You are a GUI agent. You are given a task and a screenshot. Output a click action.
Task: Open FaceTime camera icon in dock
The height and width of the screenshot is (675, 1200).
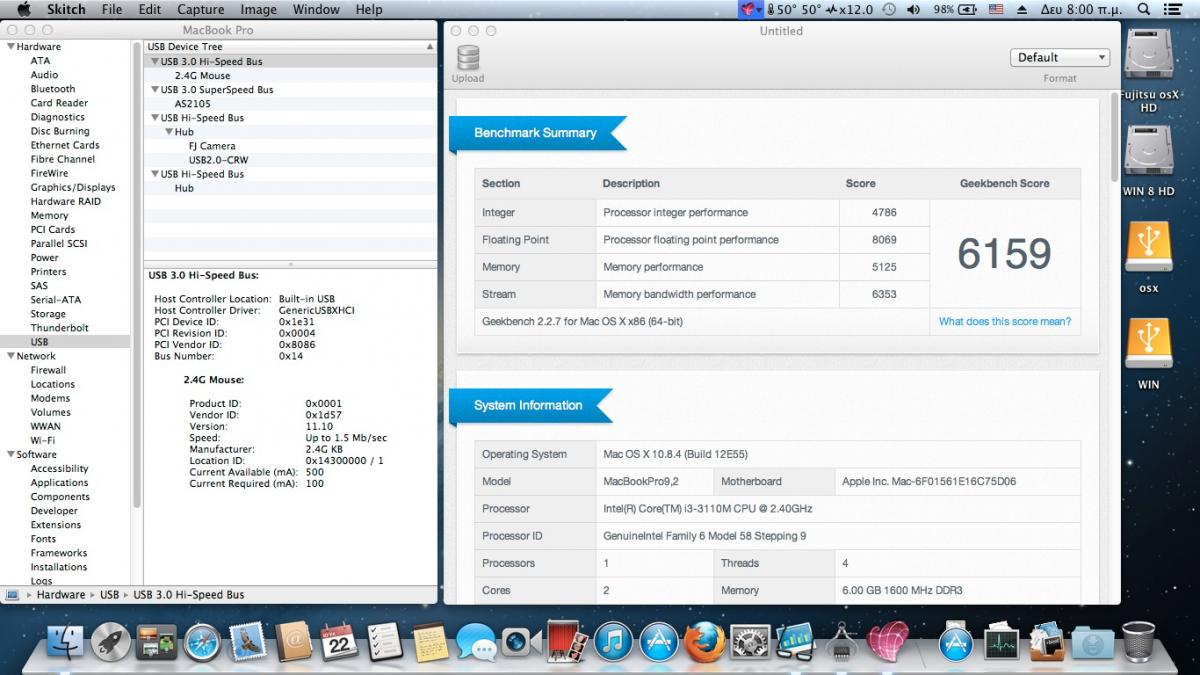click(522, 641)
